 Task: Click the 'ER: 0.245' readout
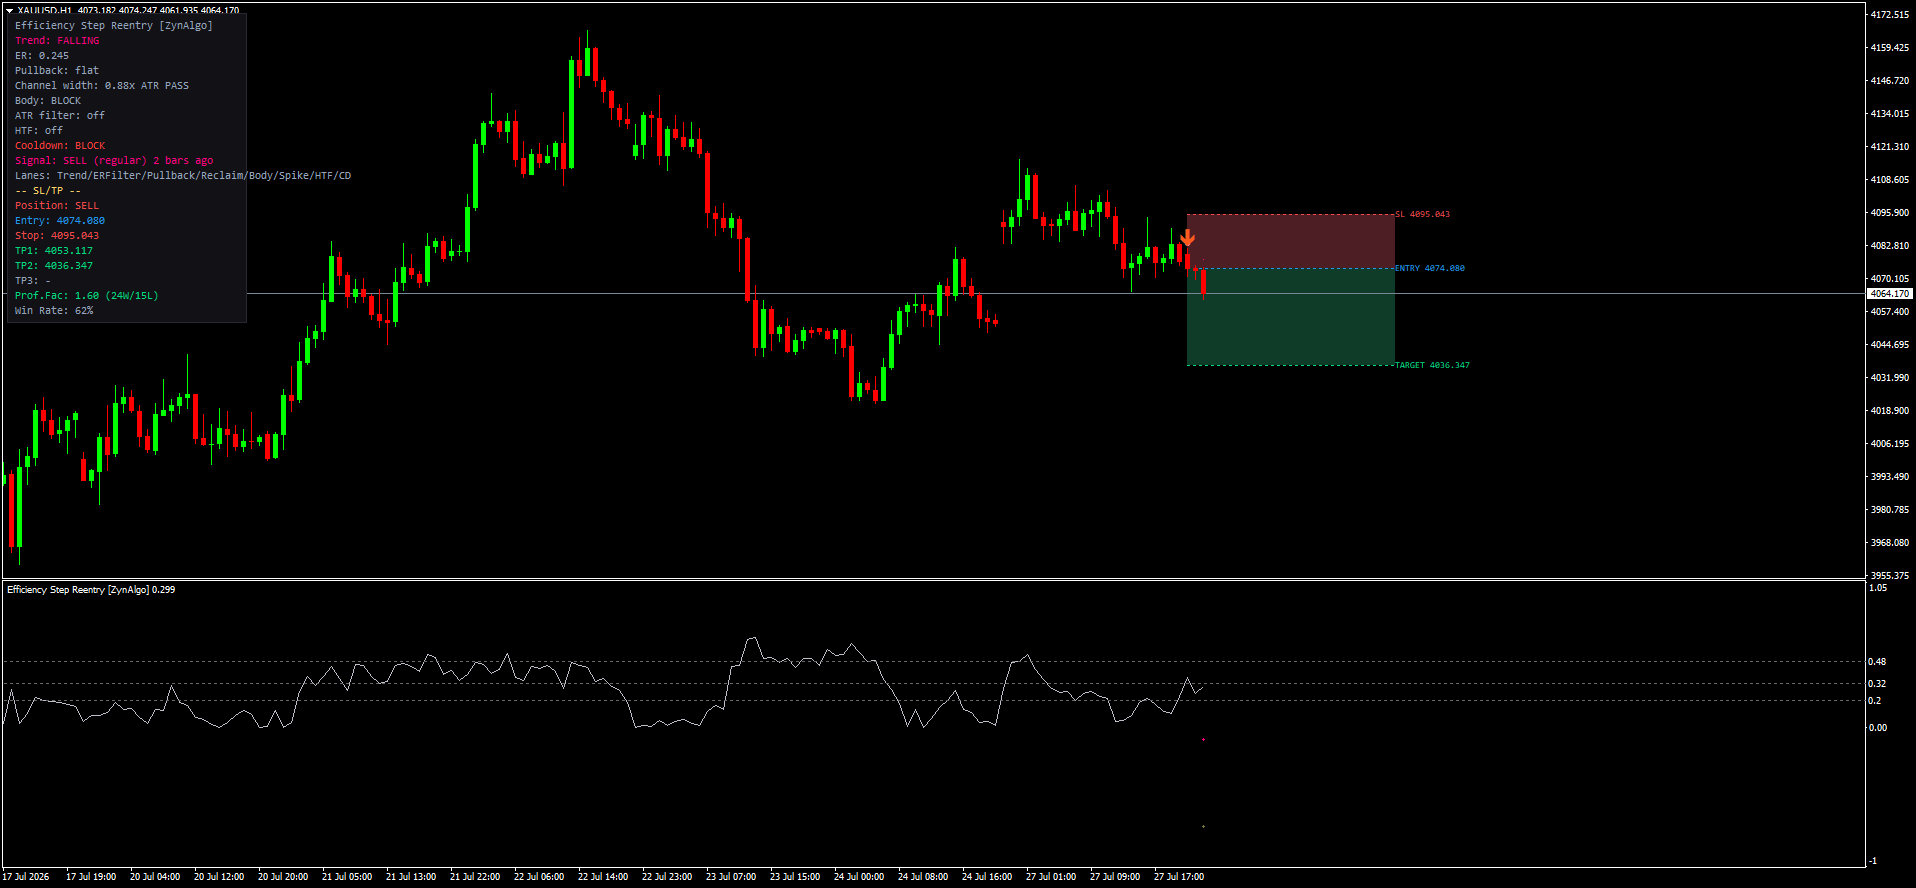click(42, 56)
